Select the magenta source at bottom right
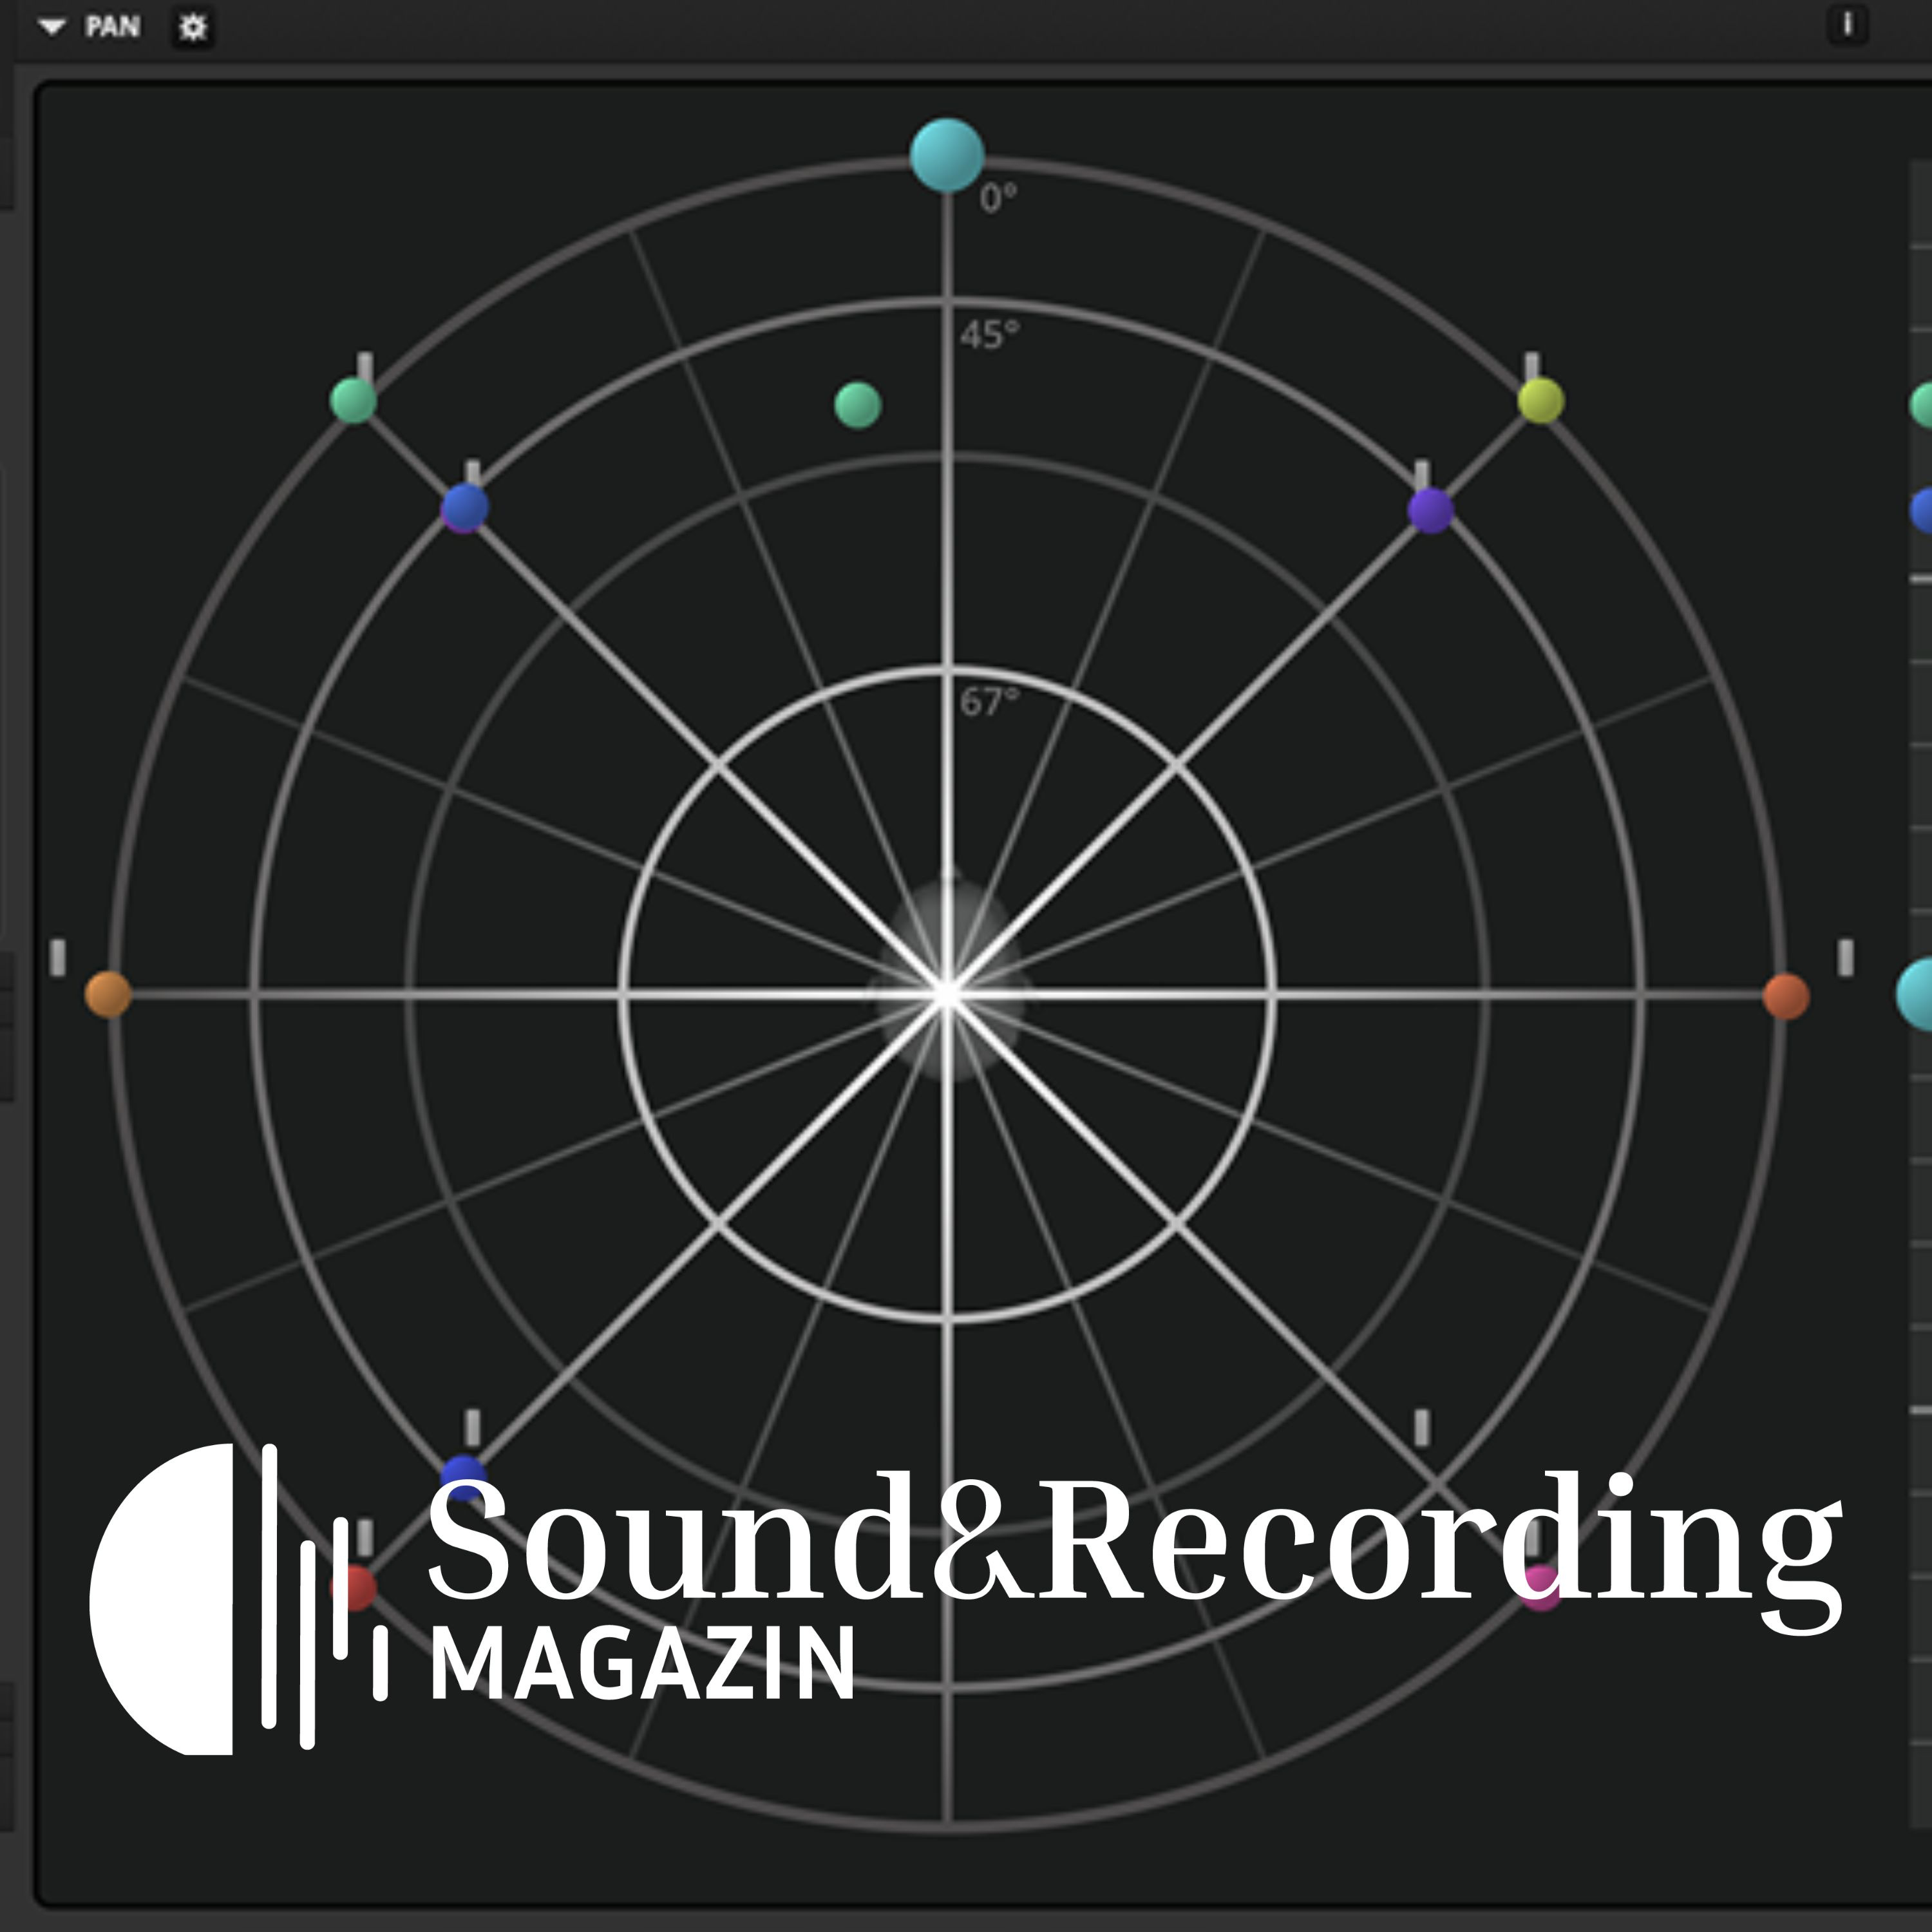The width and height of the screenshot is (1932, 1932). [x=1540, y=1587]
